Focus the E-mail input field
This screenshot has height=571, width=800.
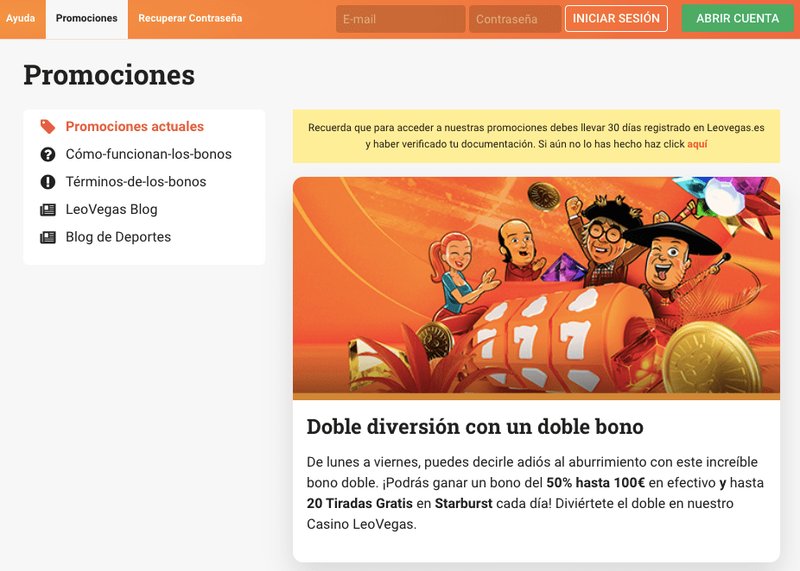pos(401,19)
